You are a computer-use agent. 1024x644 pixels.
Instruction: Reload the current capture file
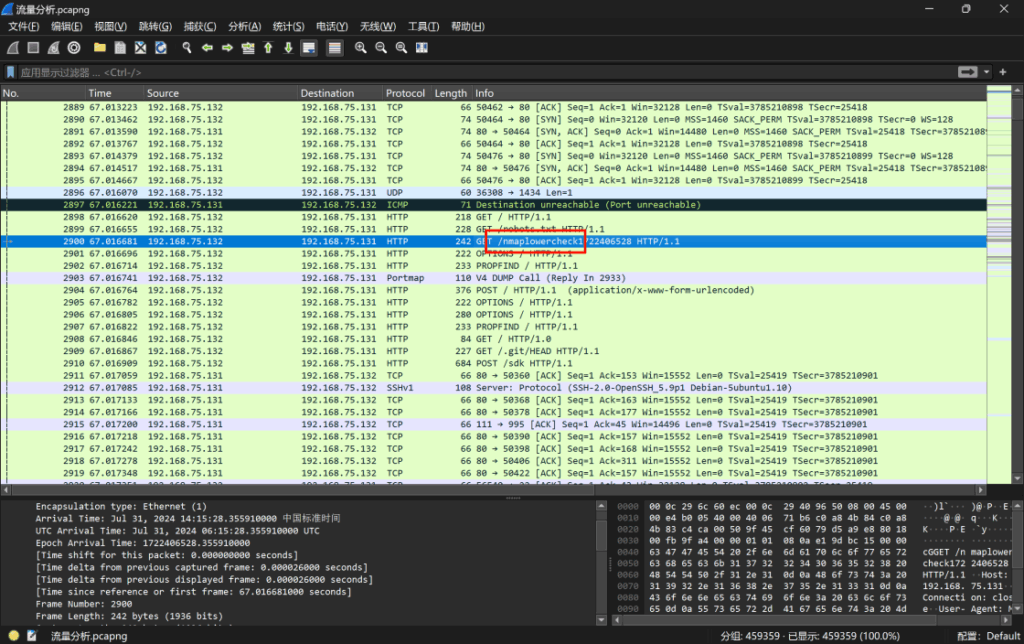click(160, 48)
